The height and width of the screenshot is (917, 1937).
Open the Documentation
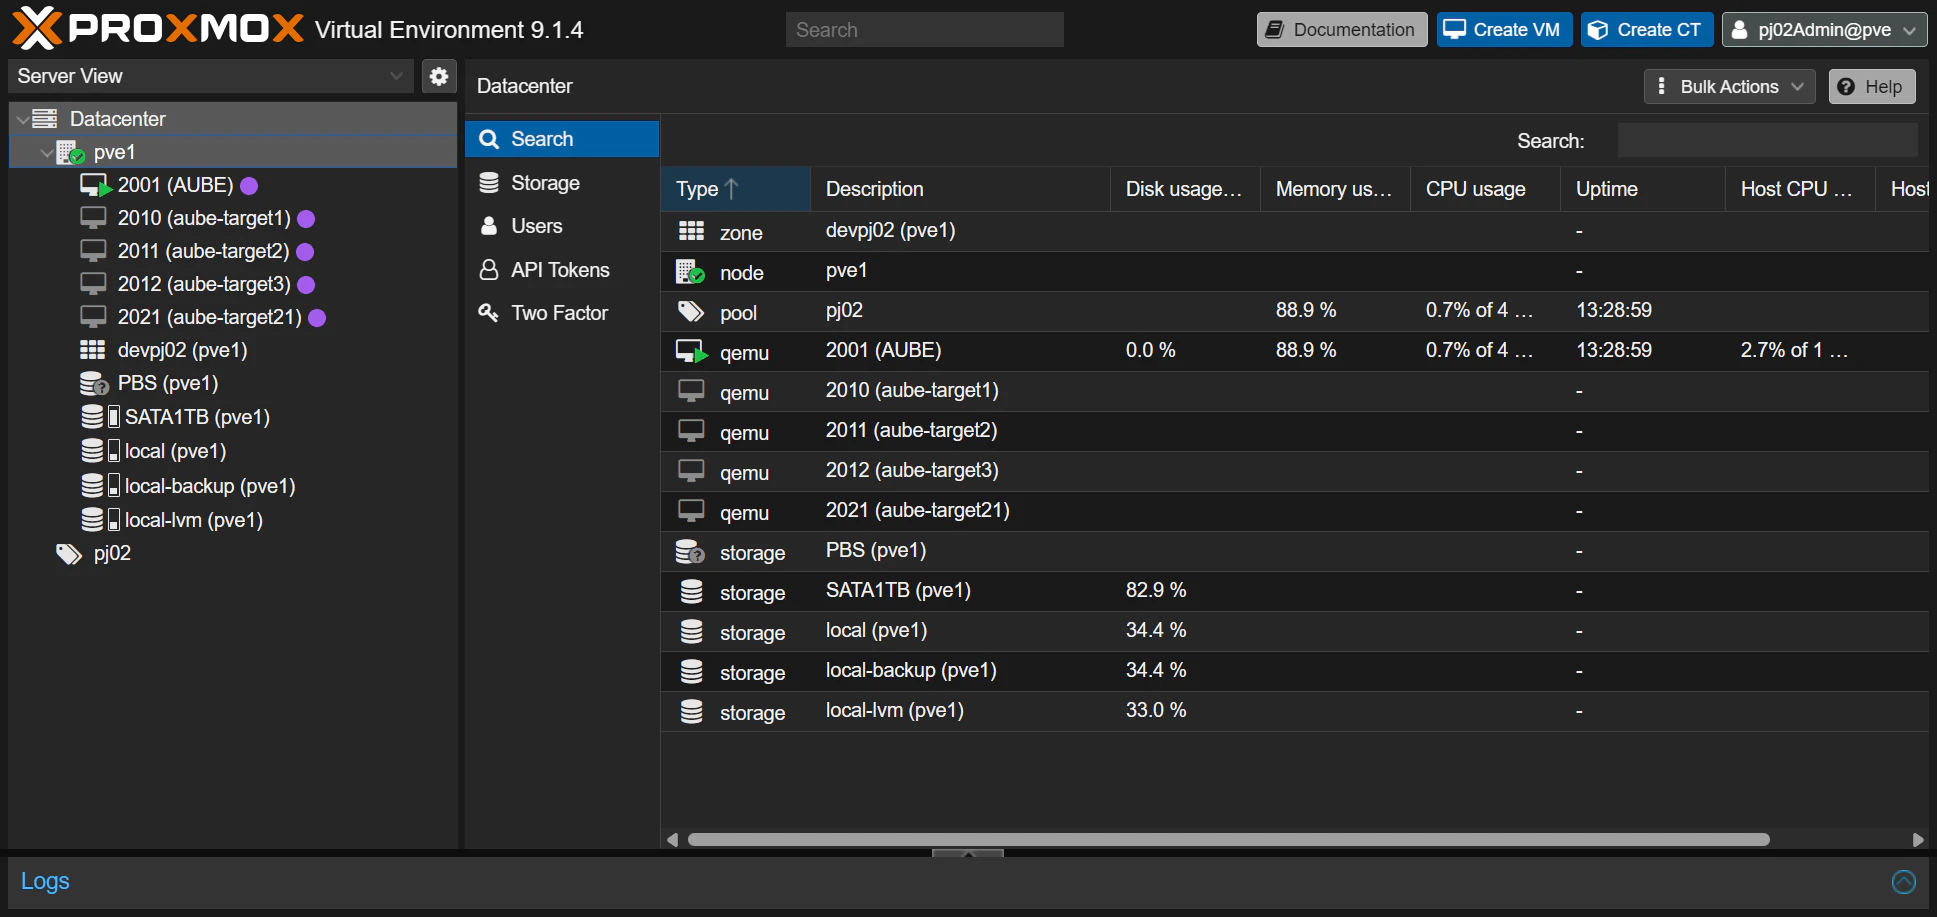[1341, 30]
